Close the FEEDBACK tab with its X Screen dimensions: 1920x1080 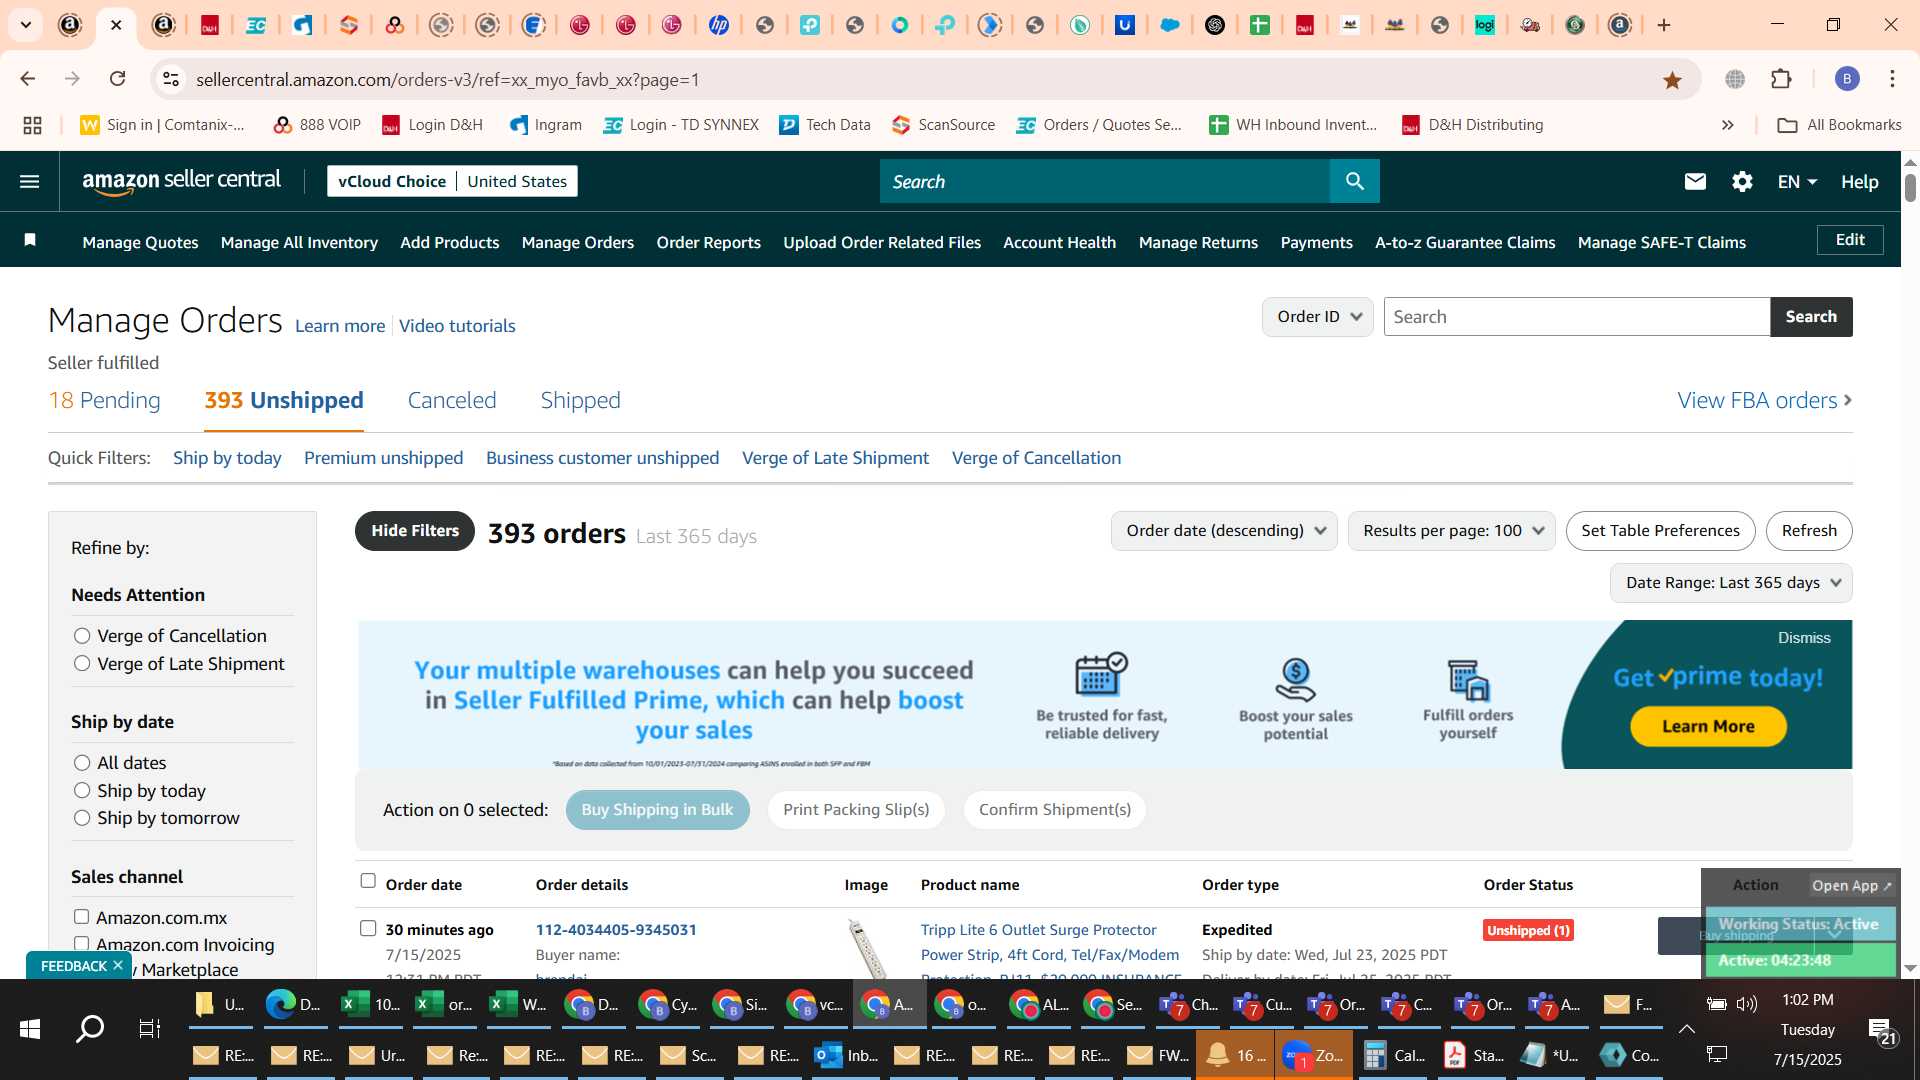pyautogui.click(x=118, y=965)
